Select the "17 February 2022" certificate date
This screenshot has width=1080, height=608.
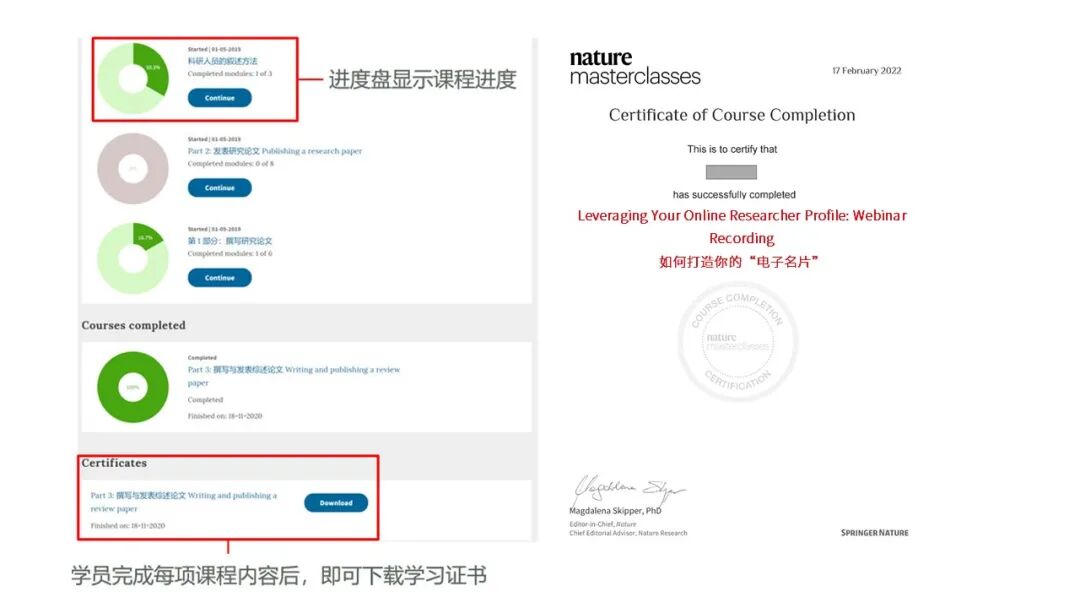point(866,70)
